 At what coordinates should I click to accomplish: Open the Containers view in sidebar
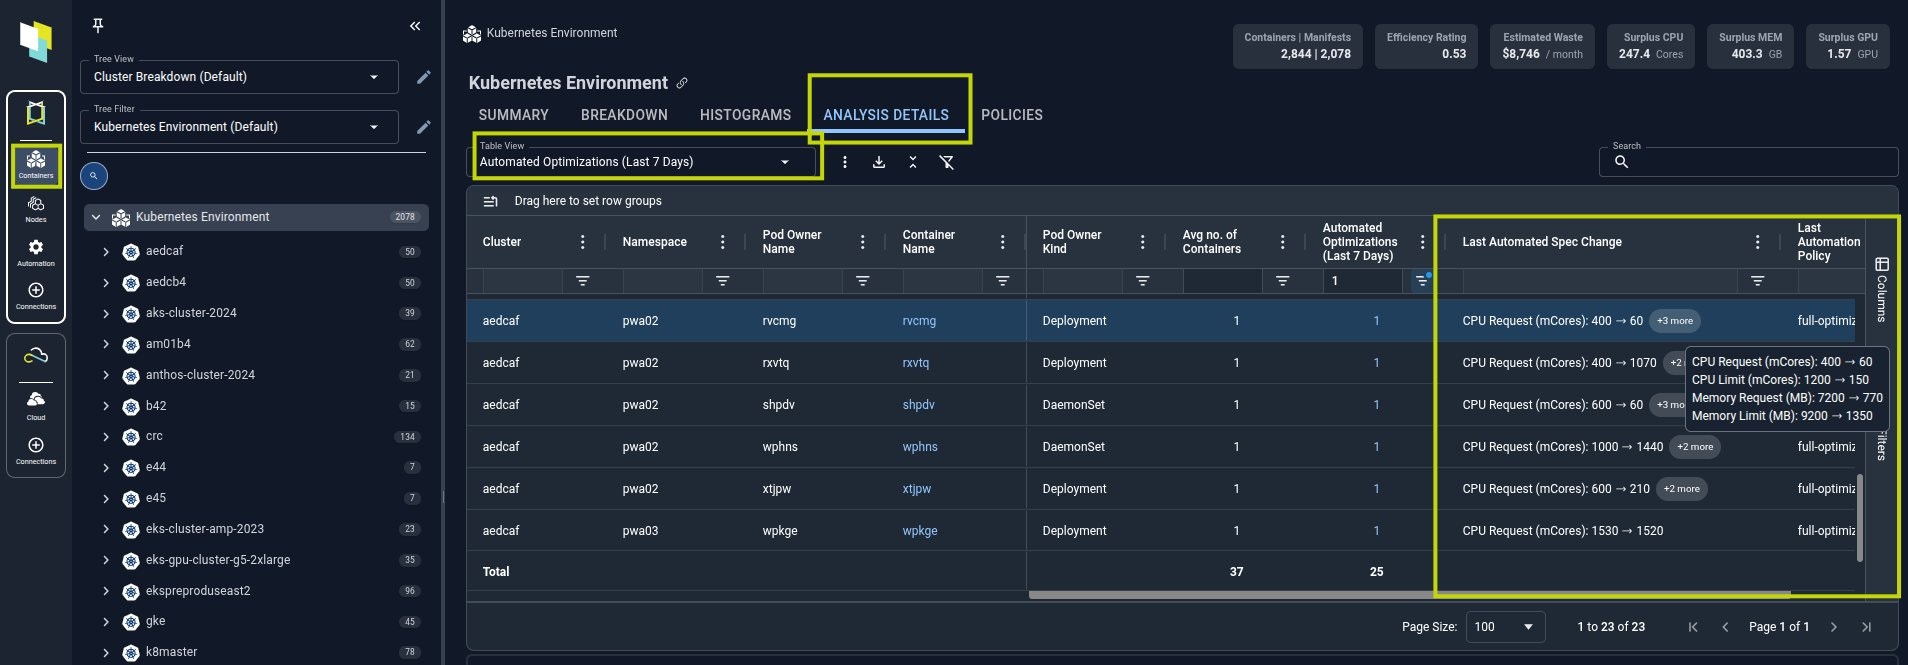click(36, 164)
